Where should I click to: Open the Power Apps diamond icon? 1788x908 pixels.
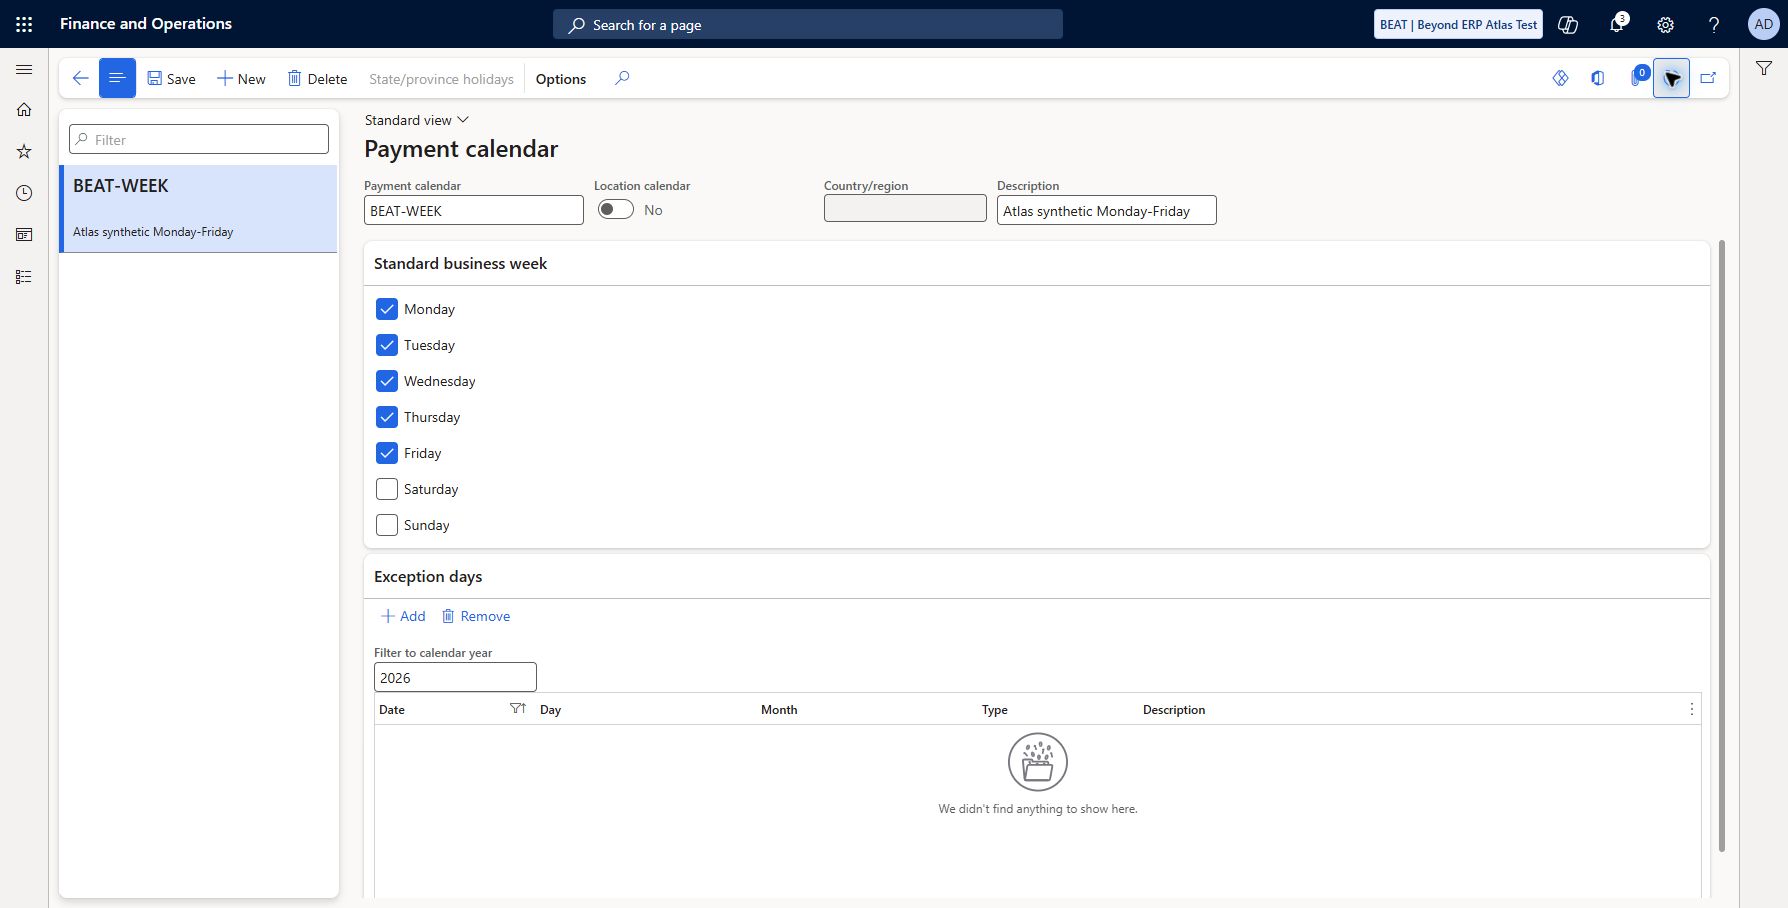tap(1560, 78)
